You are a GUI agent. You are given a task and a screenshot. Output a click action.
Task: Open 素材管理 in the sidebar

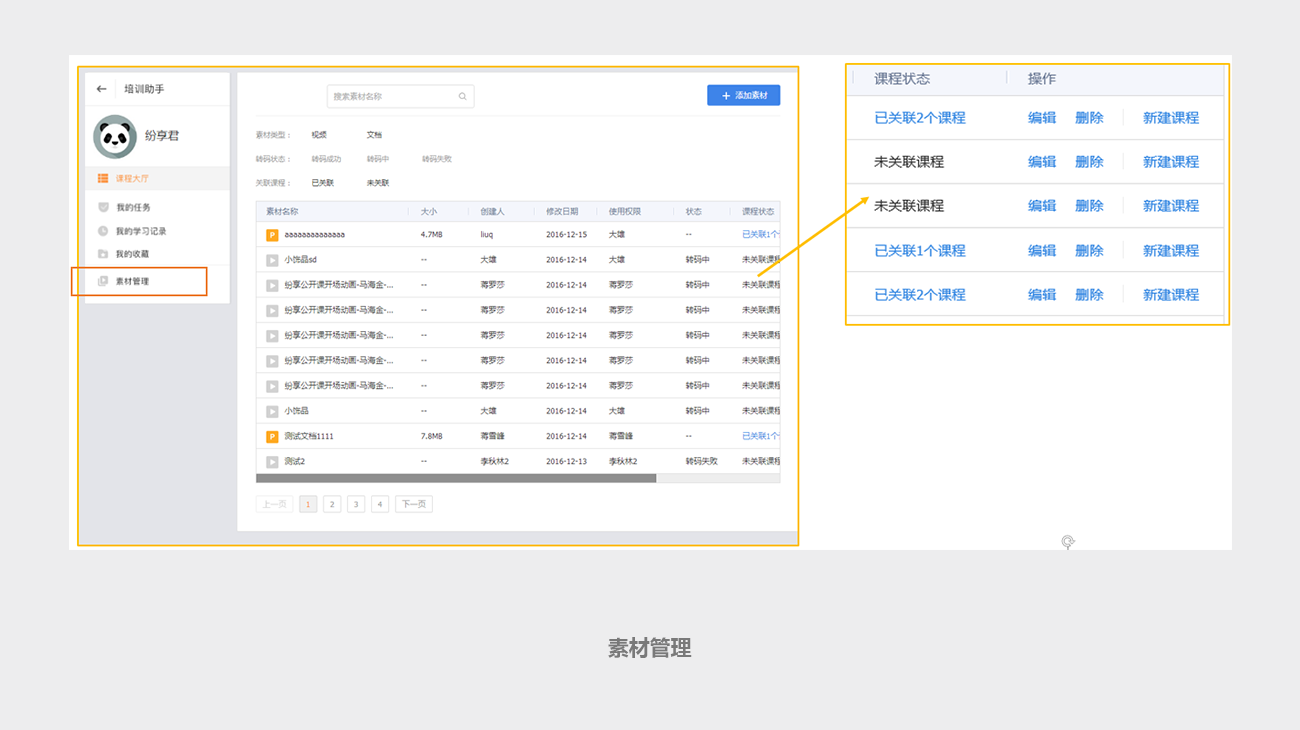tap(132, 282)
